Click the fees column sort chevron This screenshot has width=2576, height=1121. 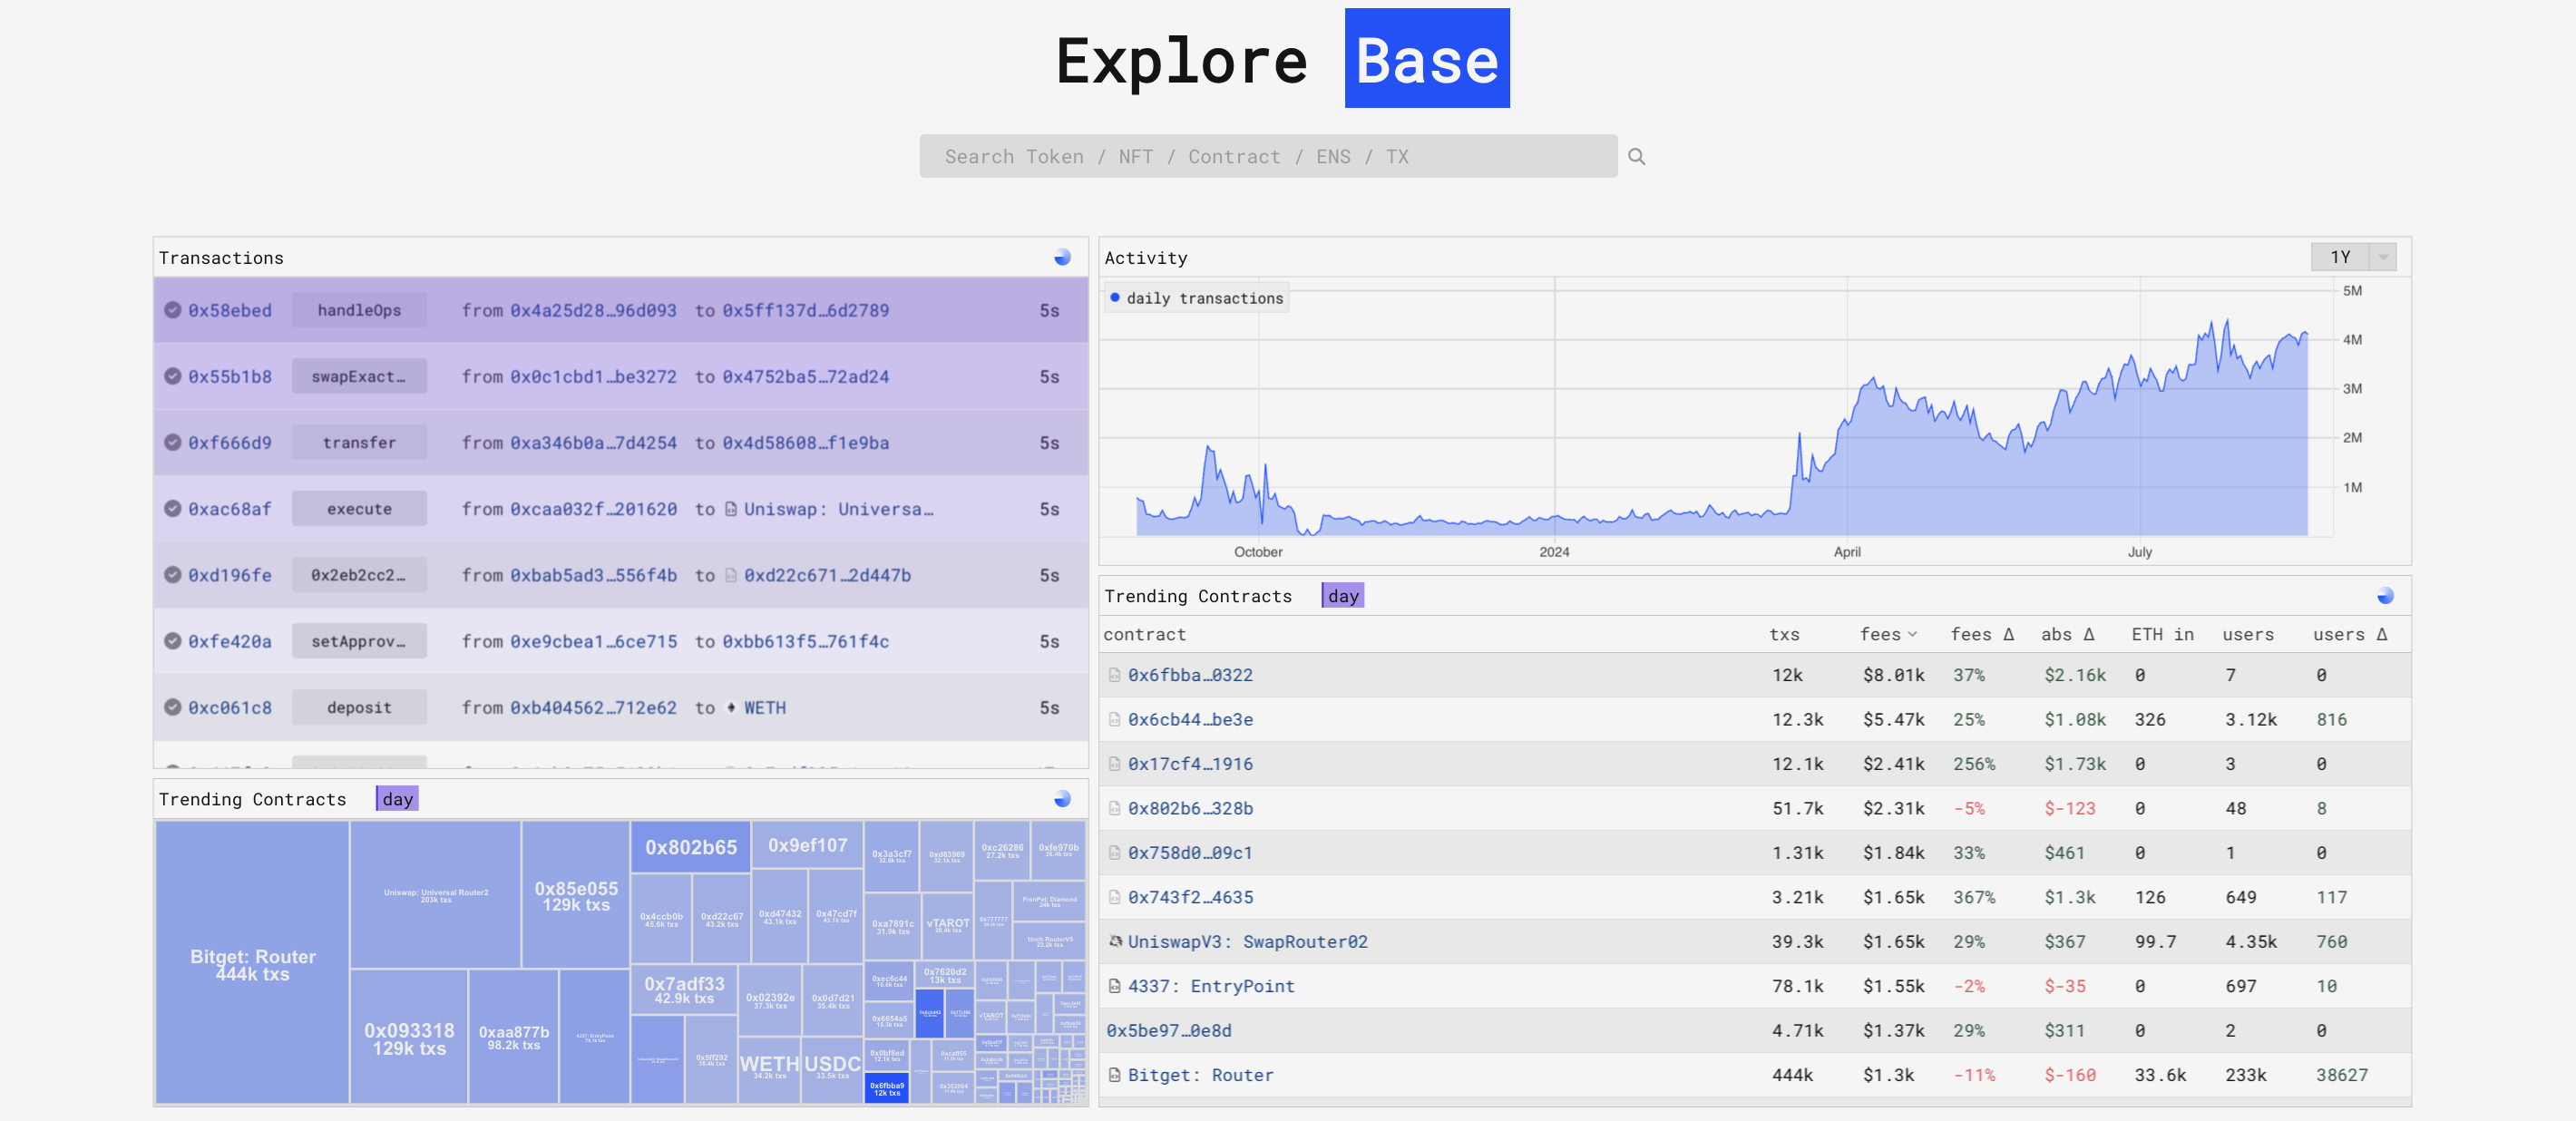coord(1912,634)
